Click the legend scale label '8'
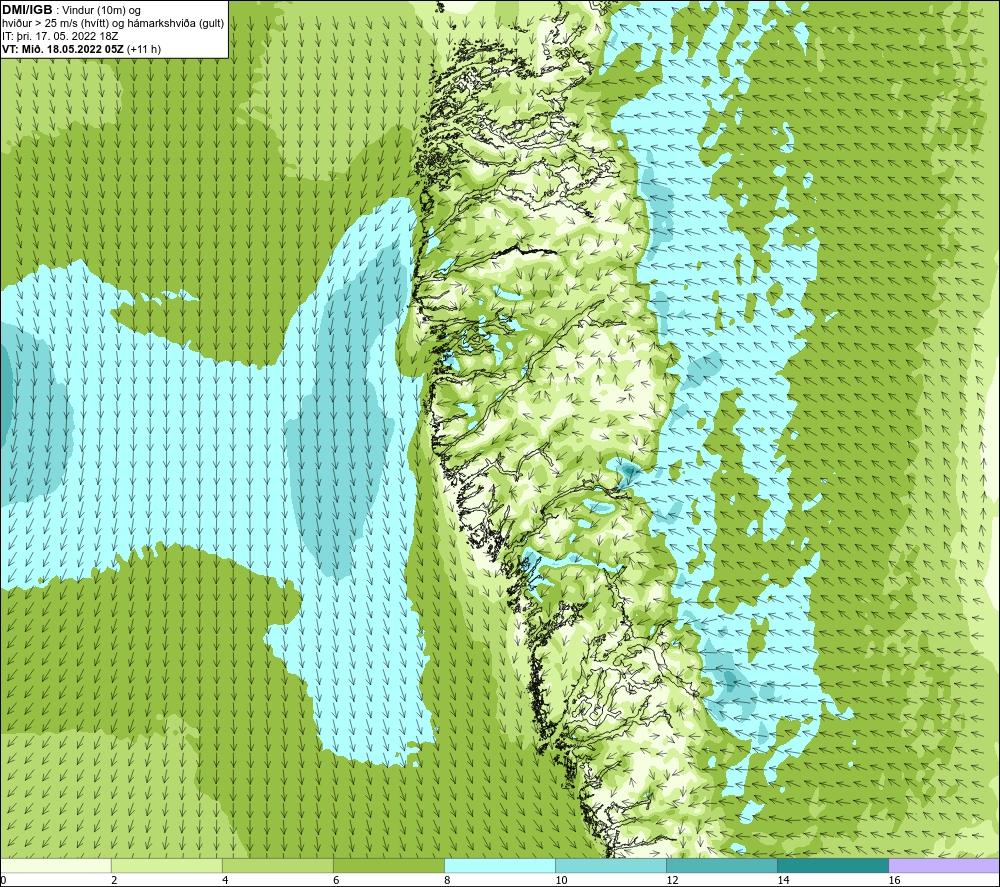The image size is (1000, 887). pyautogui.click(x=447, y=881)
